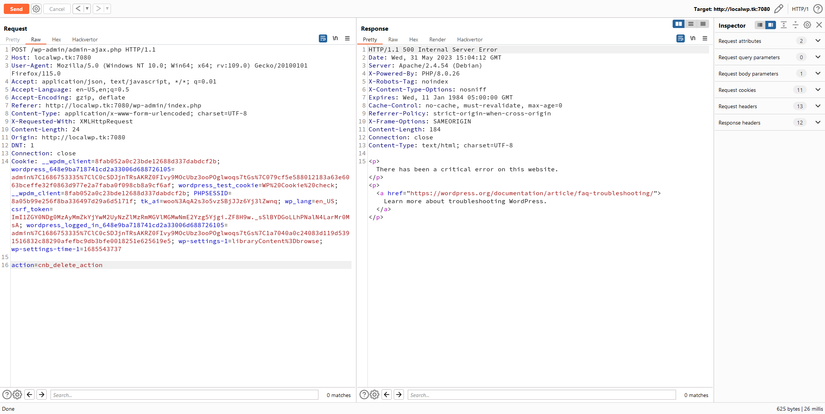Open help via the question mark icon
This screenshot has height=414, width=825.
817,9
